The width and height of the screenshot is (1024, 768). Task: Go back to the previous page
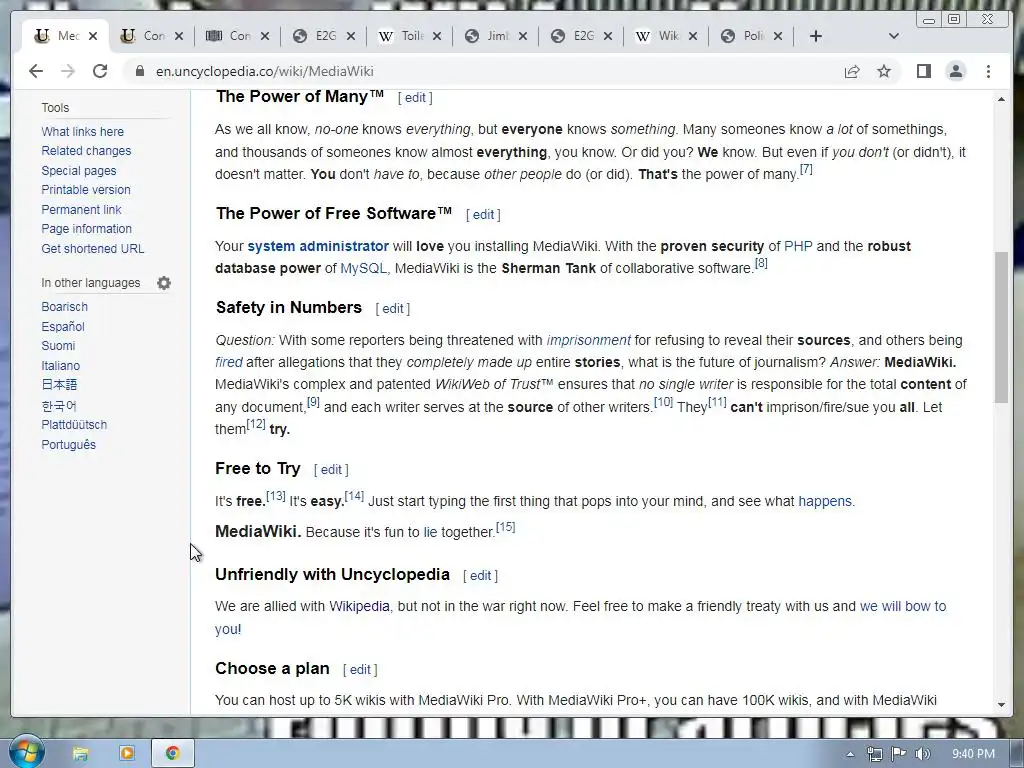[x=36, y=71]
